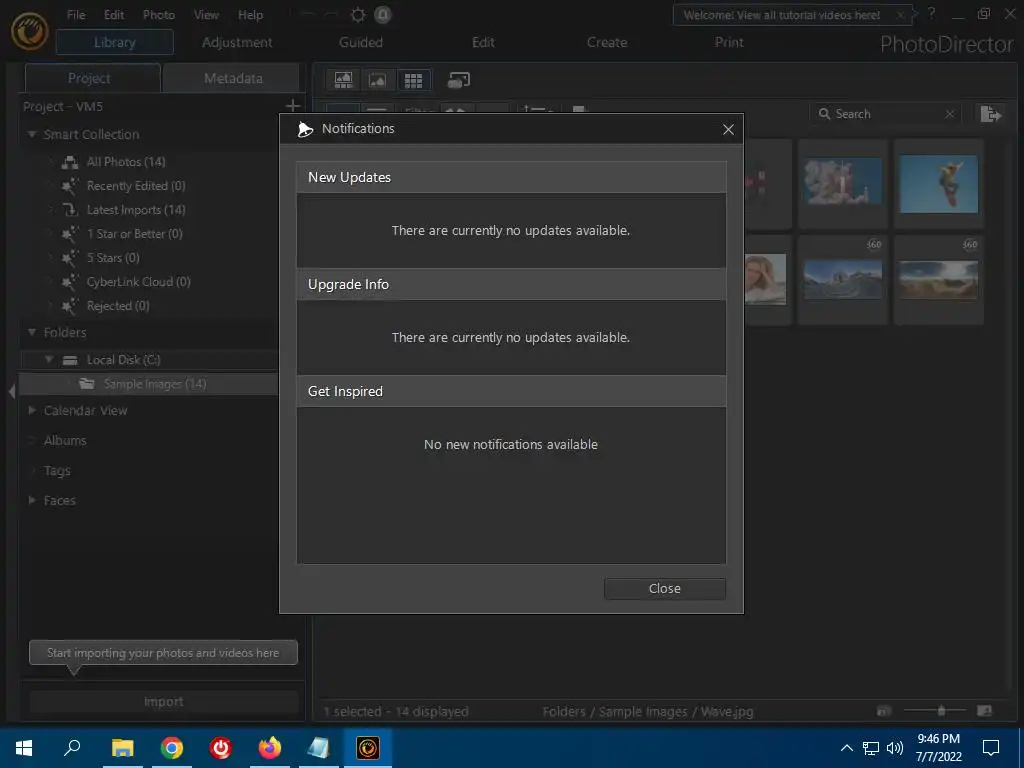Switch to browser grid view icon
This screenshot has width=1024, height=768.
point(413,80)
